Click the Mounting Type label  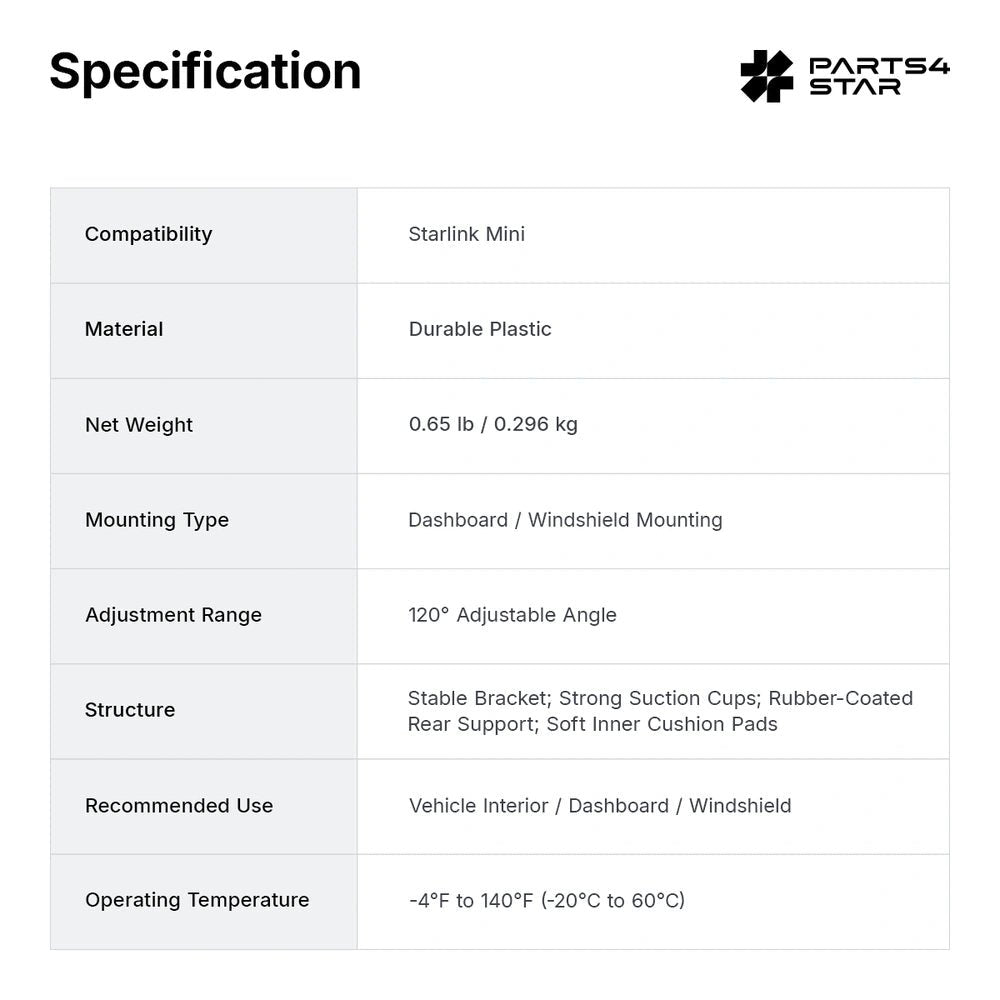tap(157, 520)
